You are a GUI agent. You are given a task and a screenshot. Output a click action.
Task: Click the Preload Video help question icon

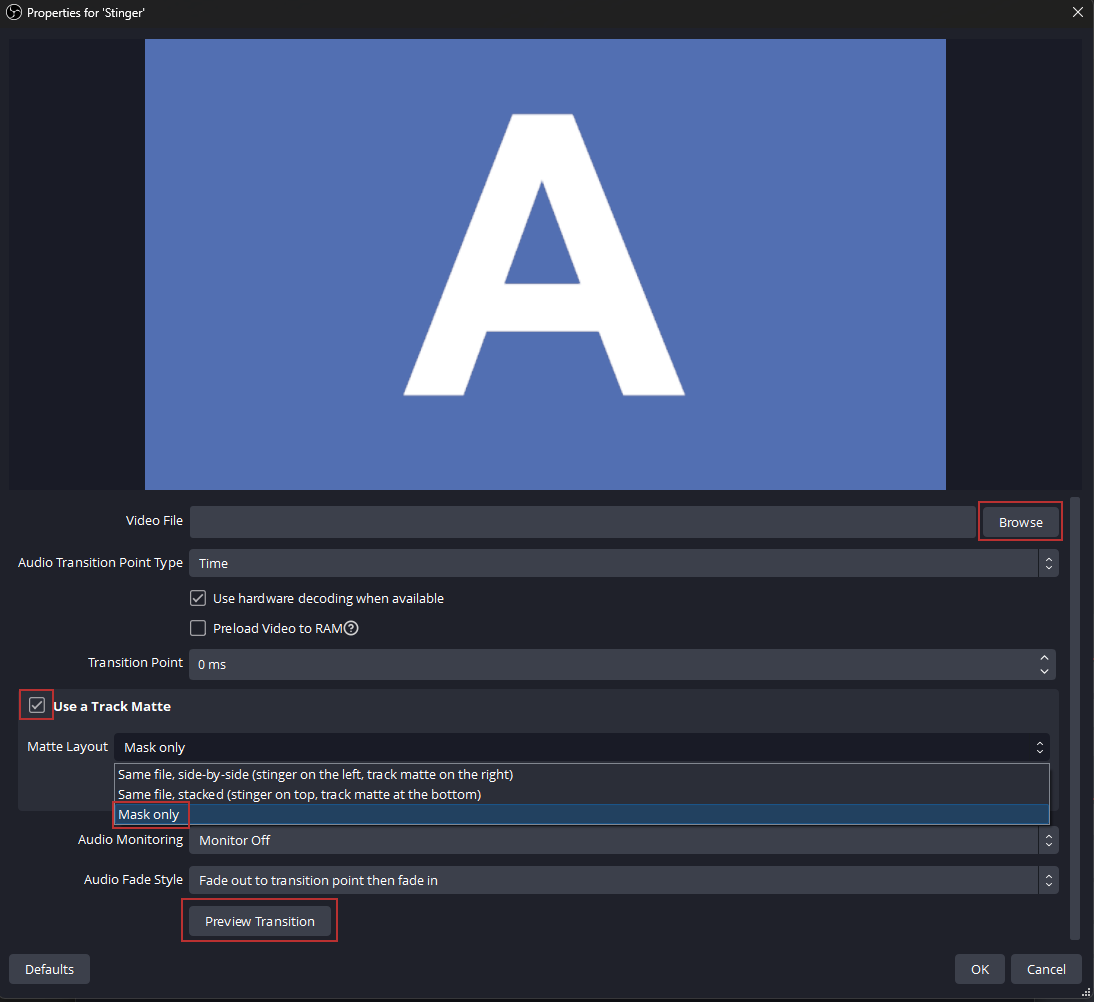pos(351,629)
